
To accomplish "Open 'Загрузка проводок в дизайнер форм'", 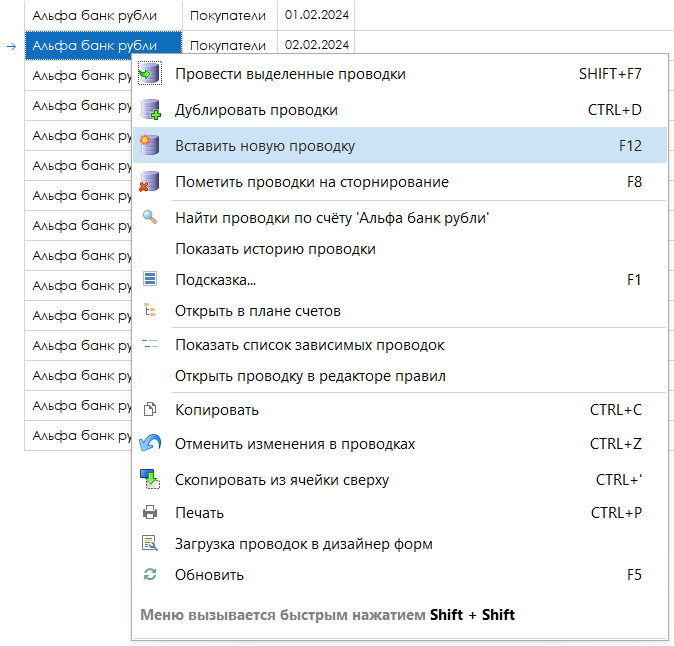I will coord(303,544).
